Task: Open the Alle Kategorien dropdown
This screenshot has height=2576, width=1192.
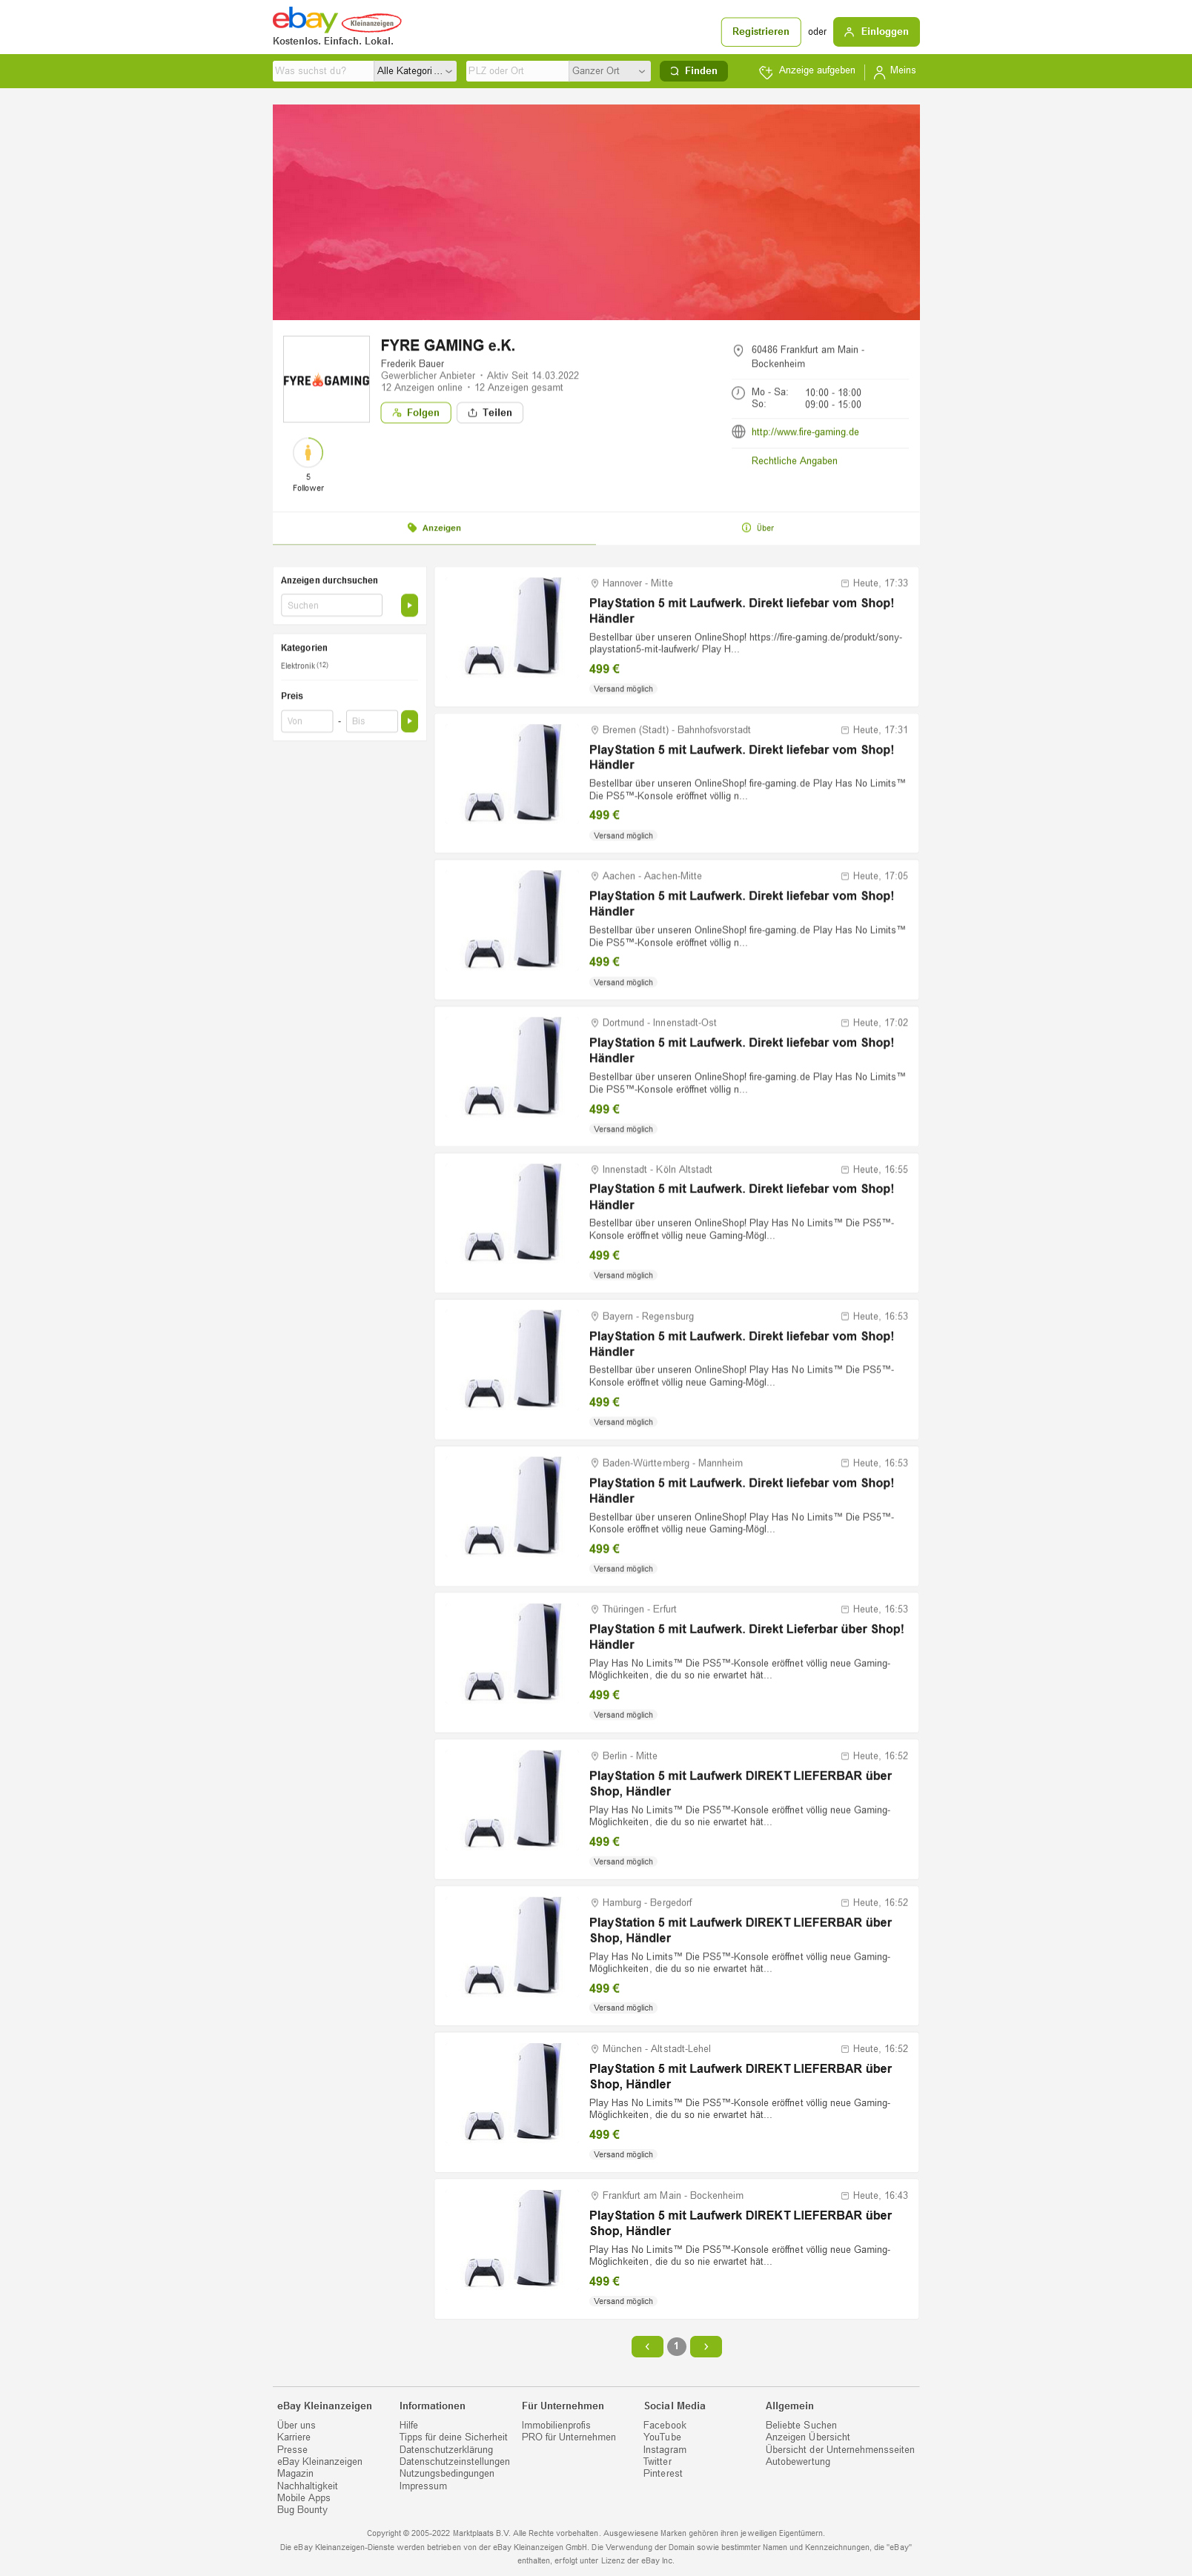Action: pyautogui.click(x=415, y=71)
